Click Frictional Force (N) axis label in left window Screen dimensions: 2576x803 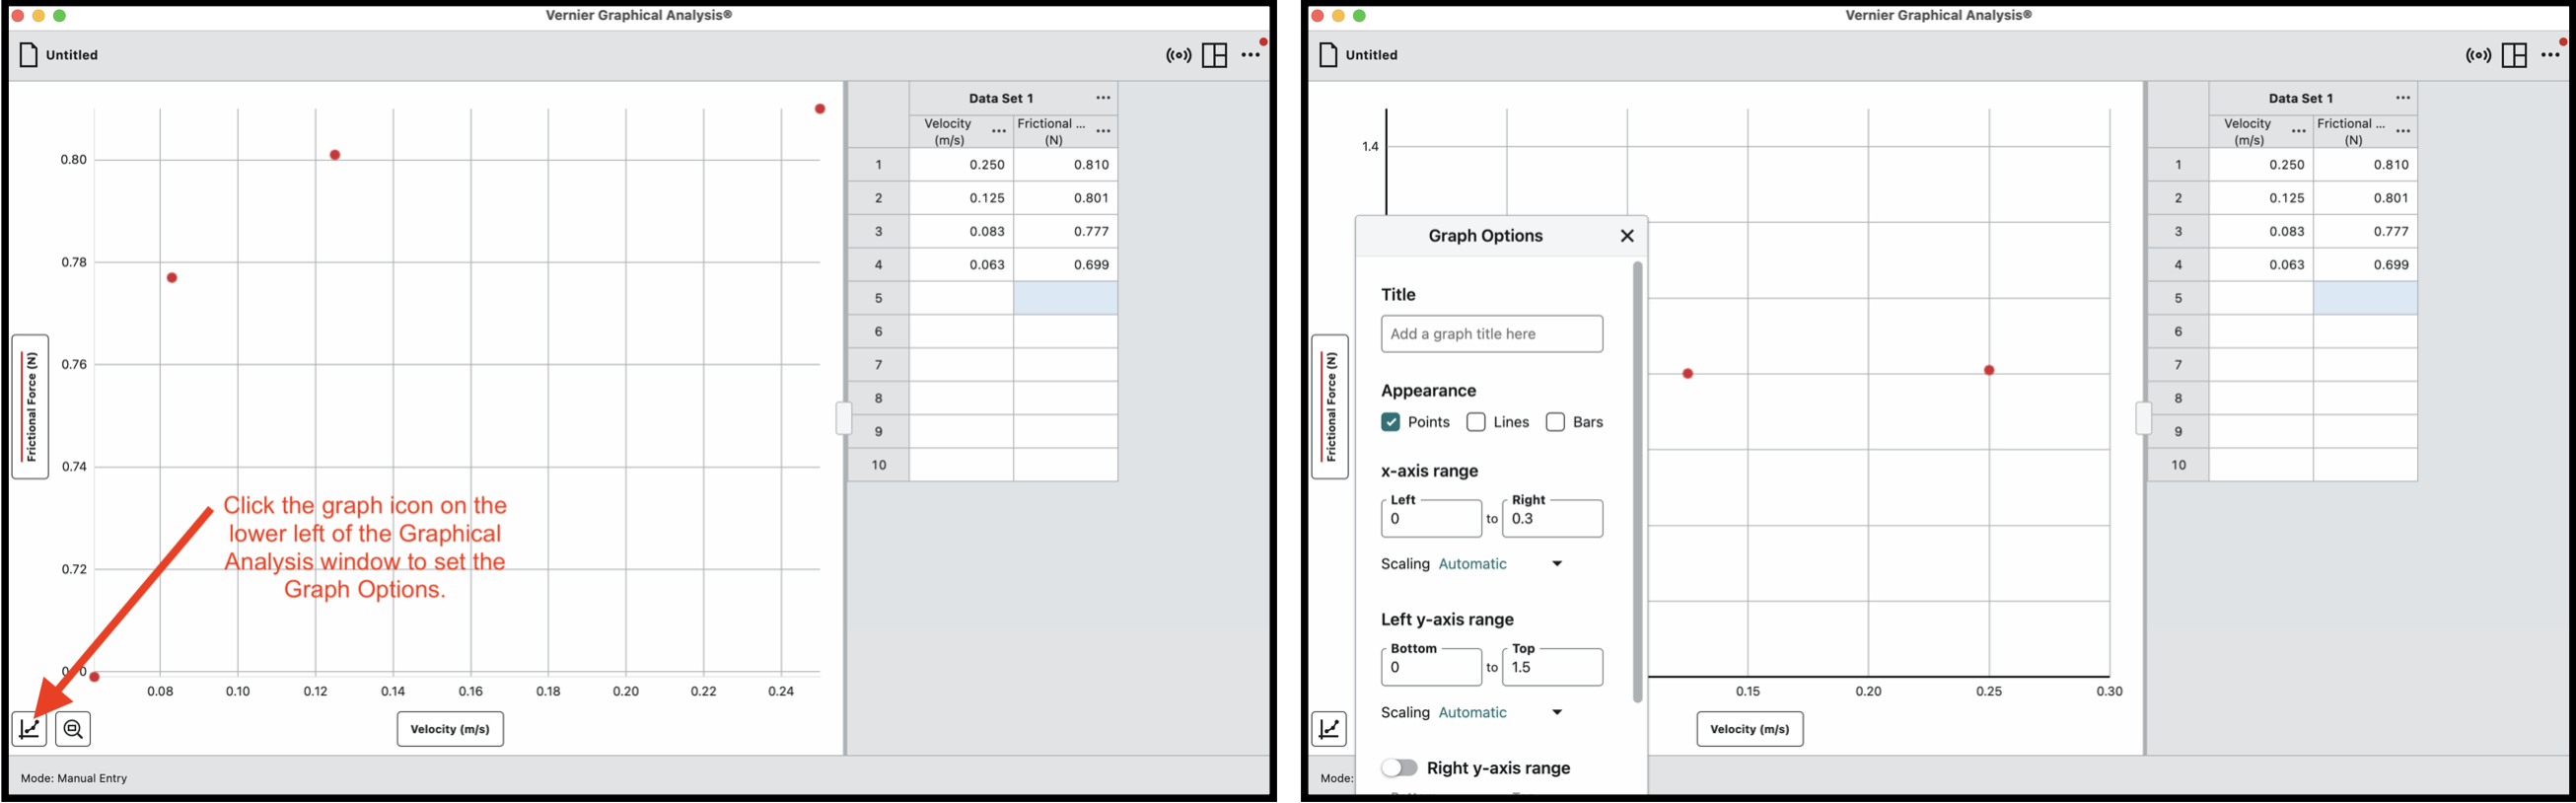pyautogui.click(x=30, y=407)
